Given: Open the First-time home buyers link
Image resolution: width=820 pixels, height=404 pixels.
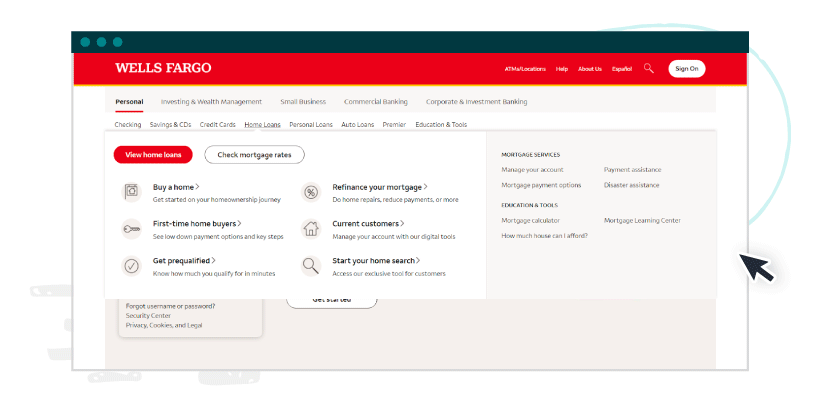Looking at the screenshot, I should point(197,224).
